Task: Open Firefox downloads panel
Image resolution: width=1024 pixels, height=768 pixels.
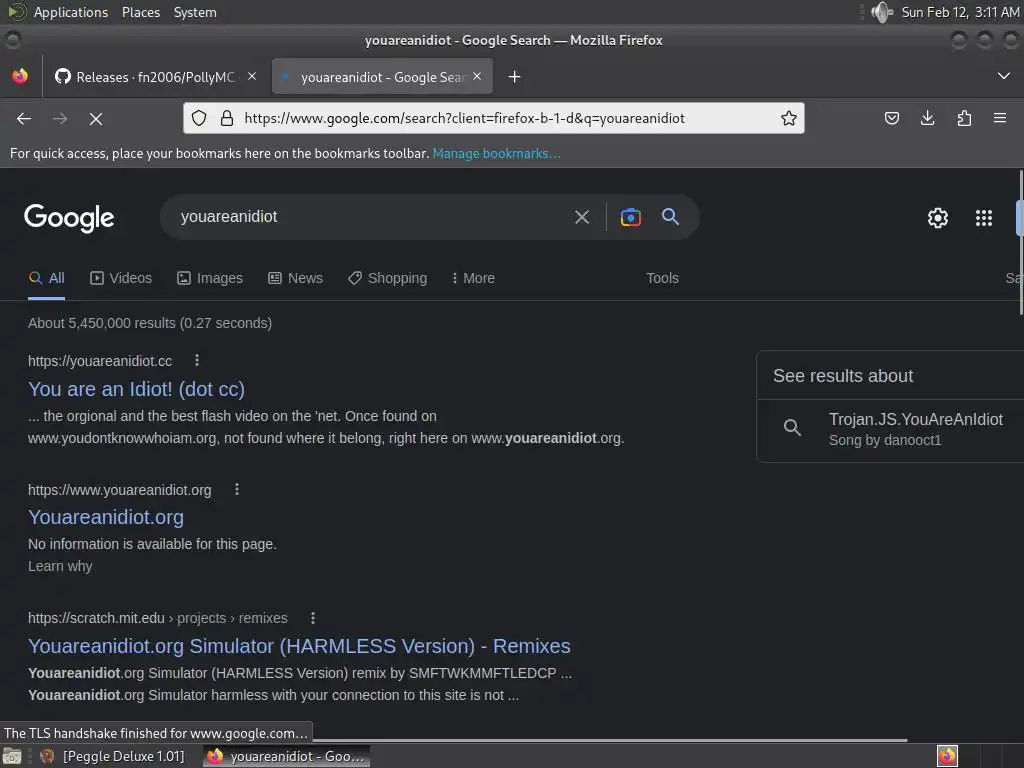Action: click(x=927, y=118)
